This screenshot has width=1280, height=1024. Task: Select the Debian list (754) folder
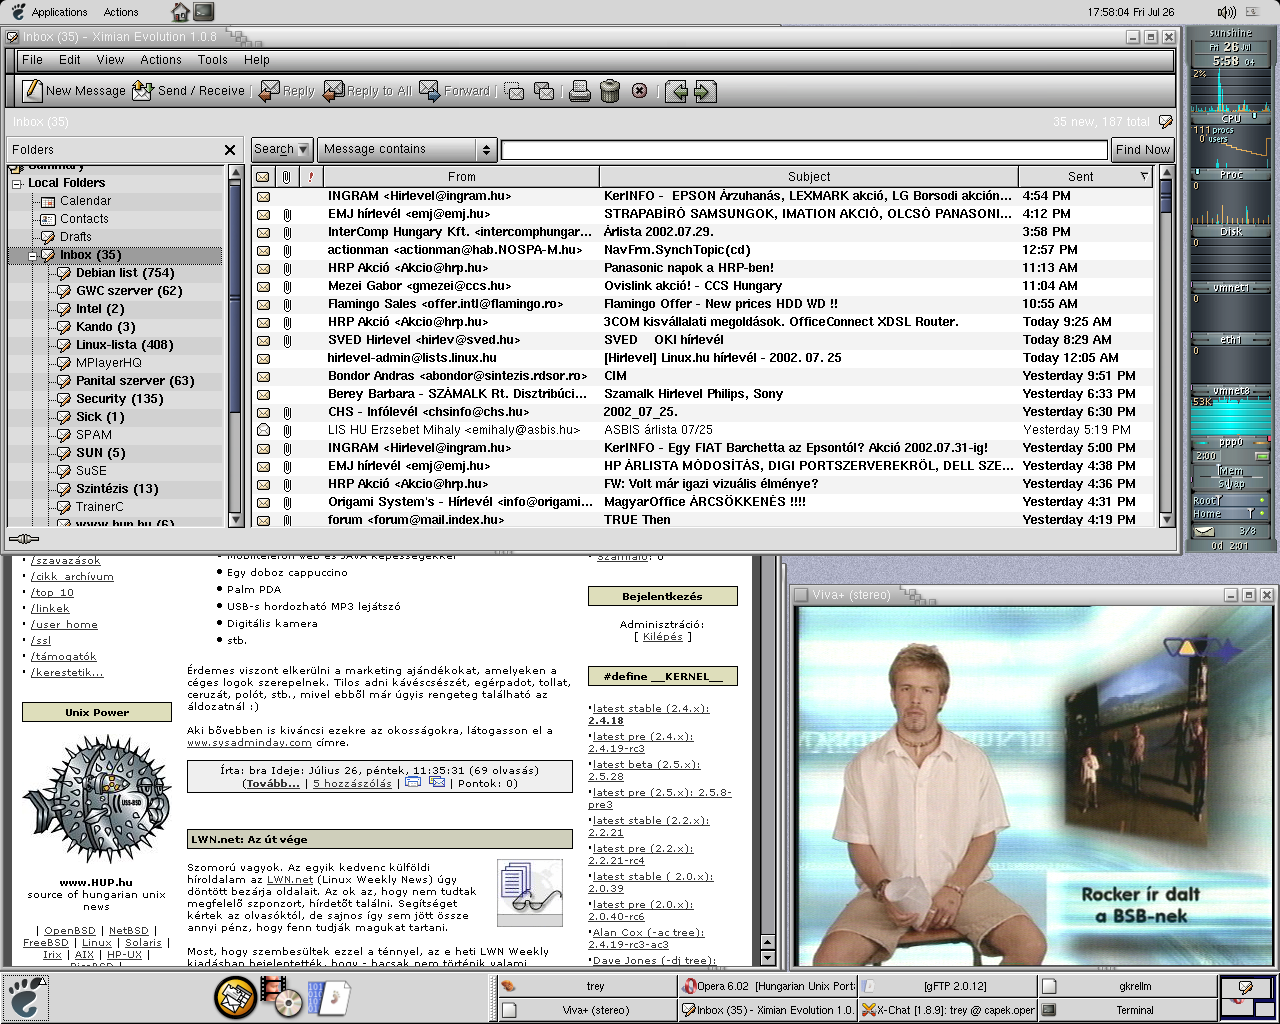point(125,273)
